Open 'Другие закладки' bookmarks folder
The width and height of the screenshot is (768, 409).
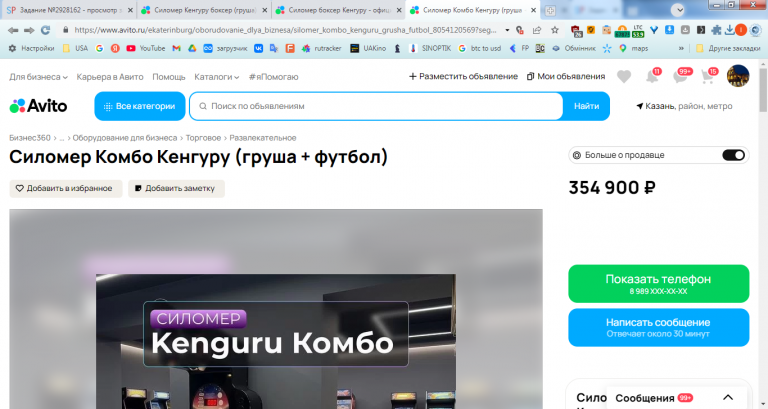[x=728, y=48]
